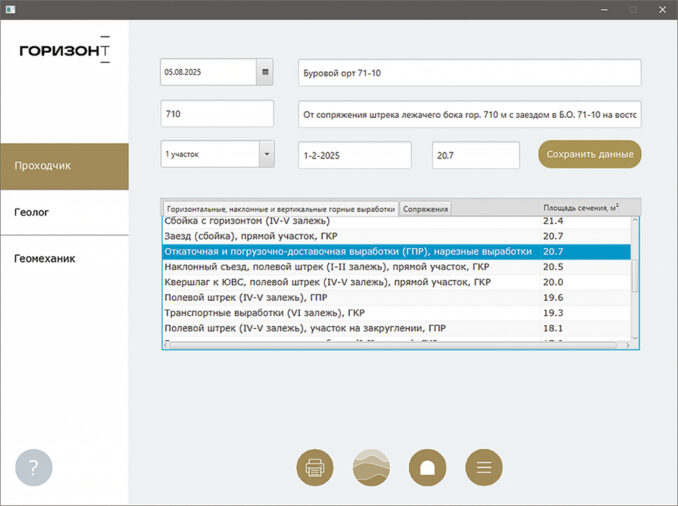This screenshot has height=506, width=678.
Task: Select row 'Транспортные выработки (VI залежь), ГКР'
Action: [350, 312]
